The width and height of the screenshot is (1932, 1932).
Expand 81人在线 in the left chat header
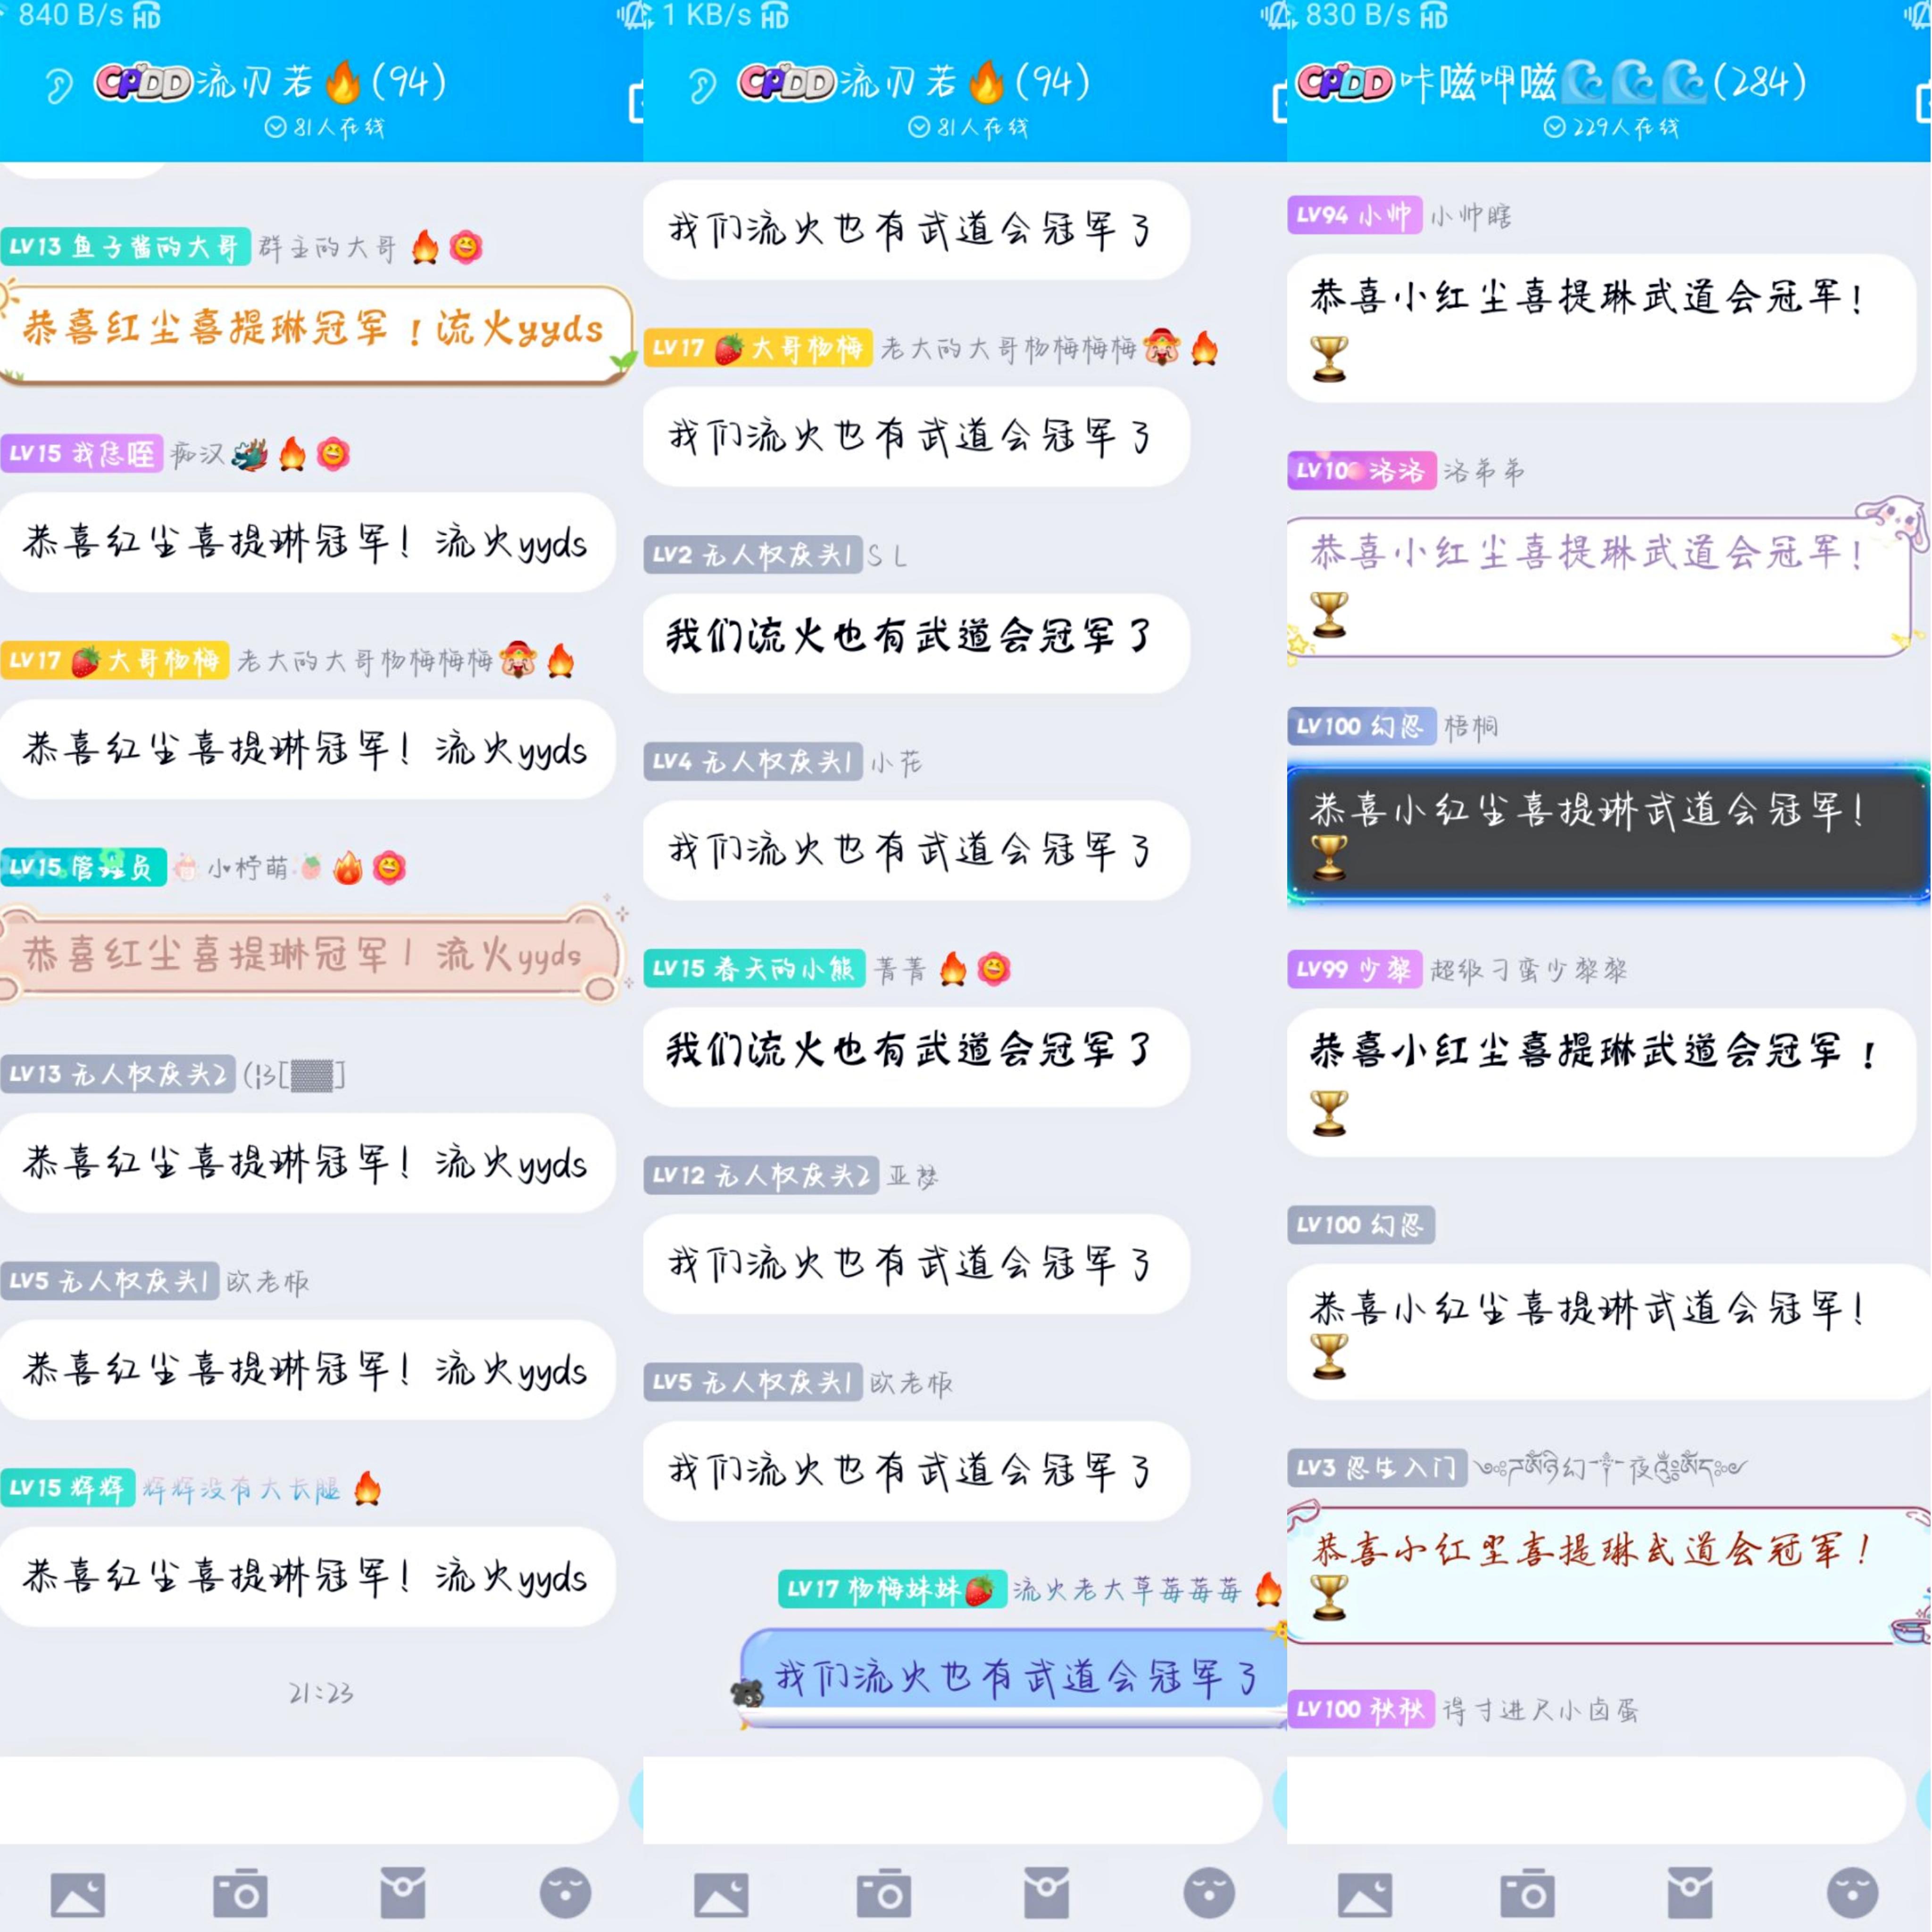(x=324, y=128)
